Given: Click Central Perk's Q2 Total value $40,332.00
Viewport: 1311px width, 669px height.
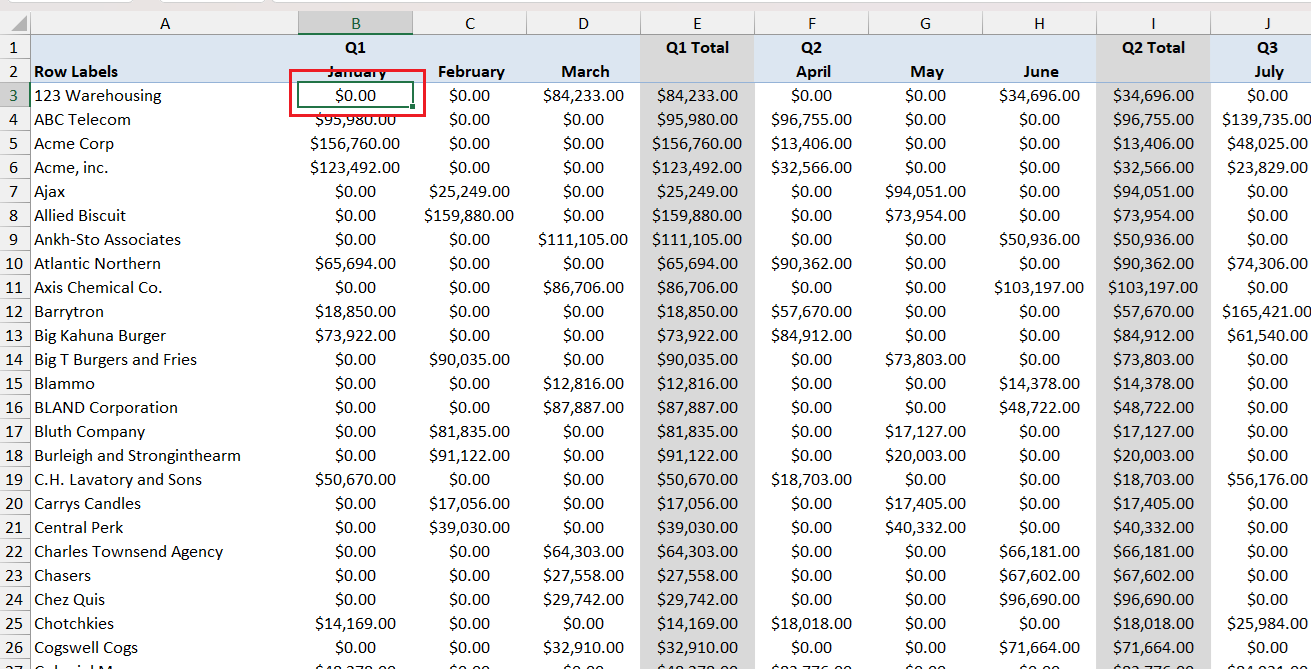Looking at the screenshot, I should [x=1153, y=528].
